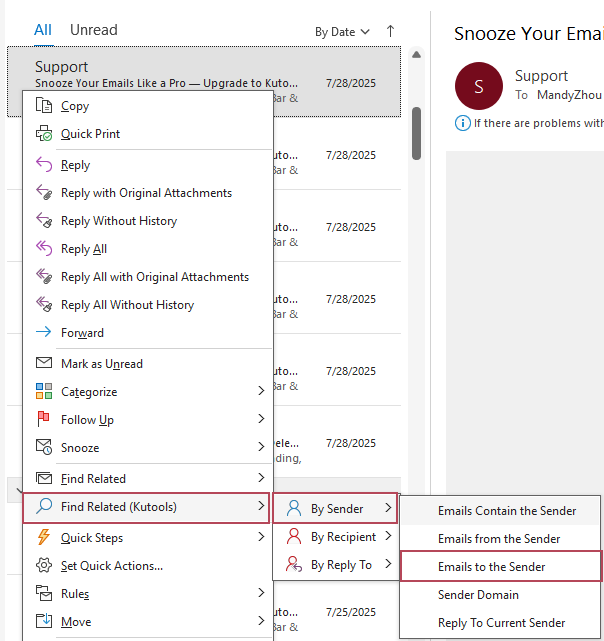Choose Reply To Current Sender

click(500, 623)
